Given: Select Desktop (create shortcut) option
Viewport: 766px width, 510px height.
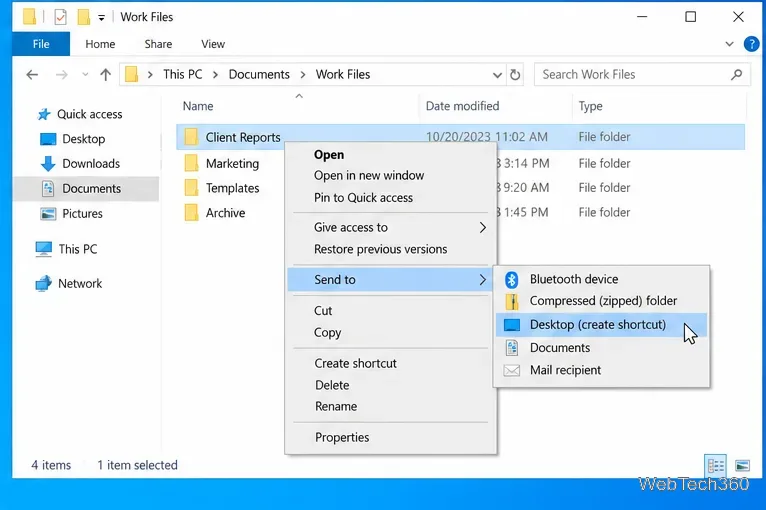Looking at the screenshot, I should [x=601, y=325].
